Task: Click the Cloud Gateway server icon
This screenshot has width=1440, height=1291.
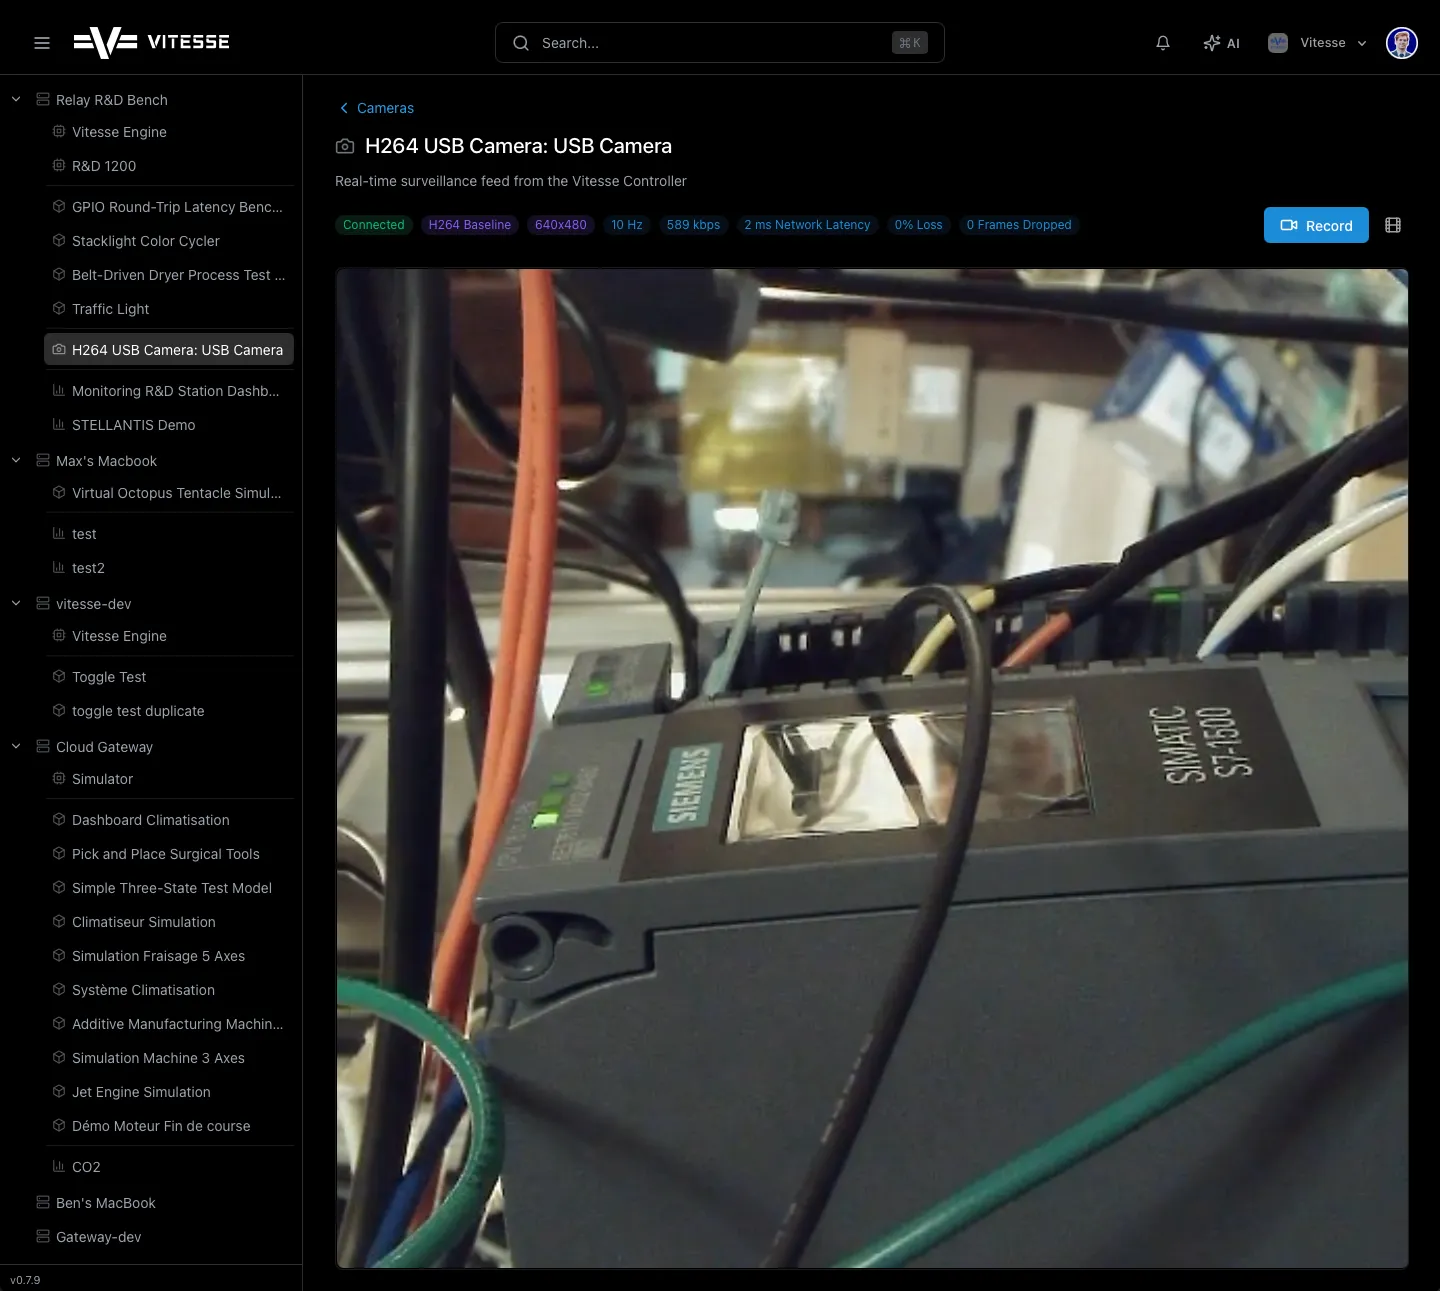Action: 43,746
